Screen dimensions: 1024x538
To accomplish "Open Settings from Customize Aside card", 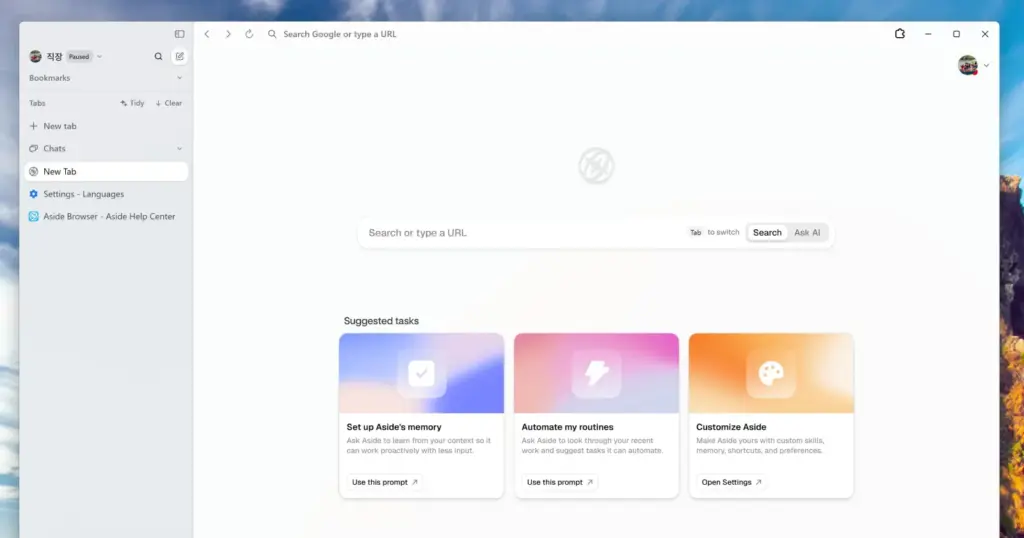I will pos(731,482).
